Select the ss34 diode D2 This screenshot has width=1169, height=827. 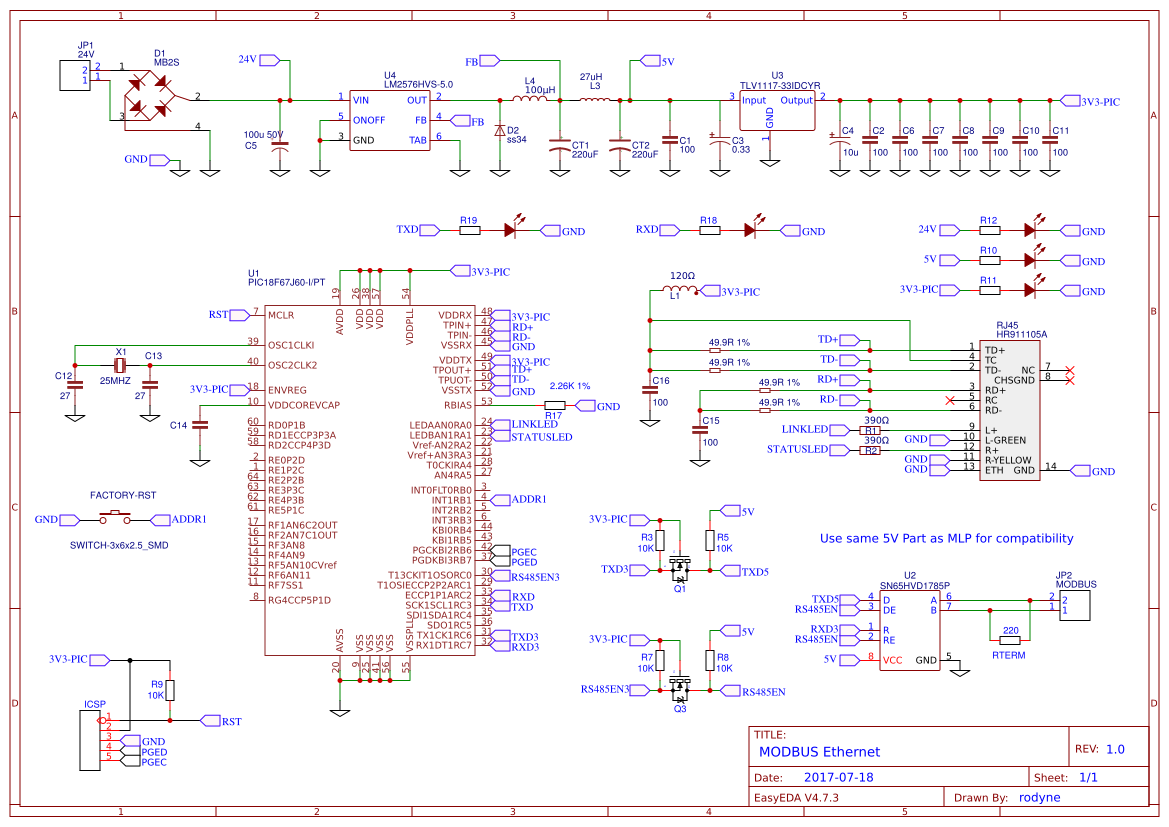coord(499,130)
